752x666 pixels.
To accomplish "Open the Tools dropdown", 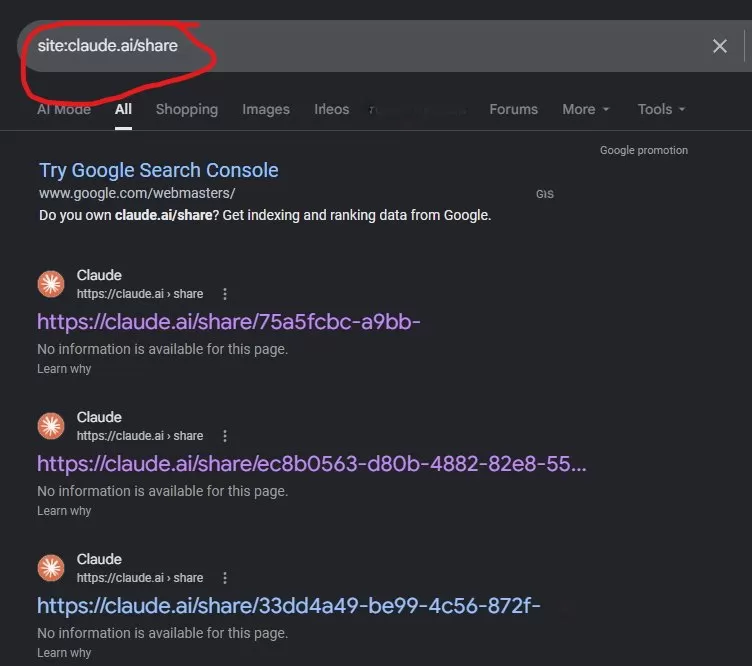I will point(661,109).
